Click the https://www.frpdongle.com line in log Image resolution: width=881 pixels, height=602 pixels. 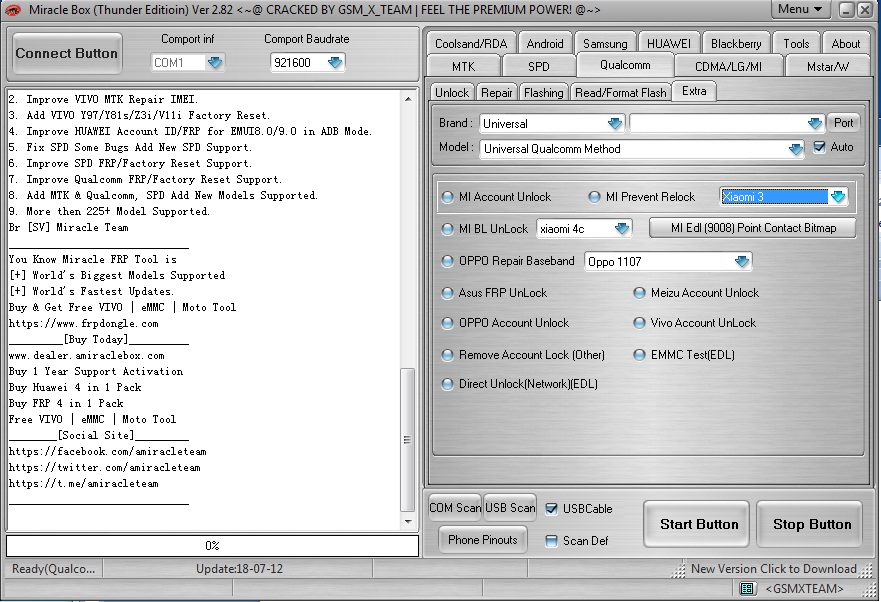(84, 324)
